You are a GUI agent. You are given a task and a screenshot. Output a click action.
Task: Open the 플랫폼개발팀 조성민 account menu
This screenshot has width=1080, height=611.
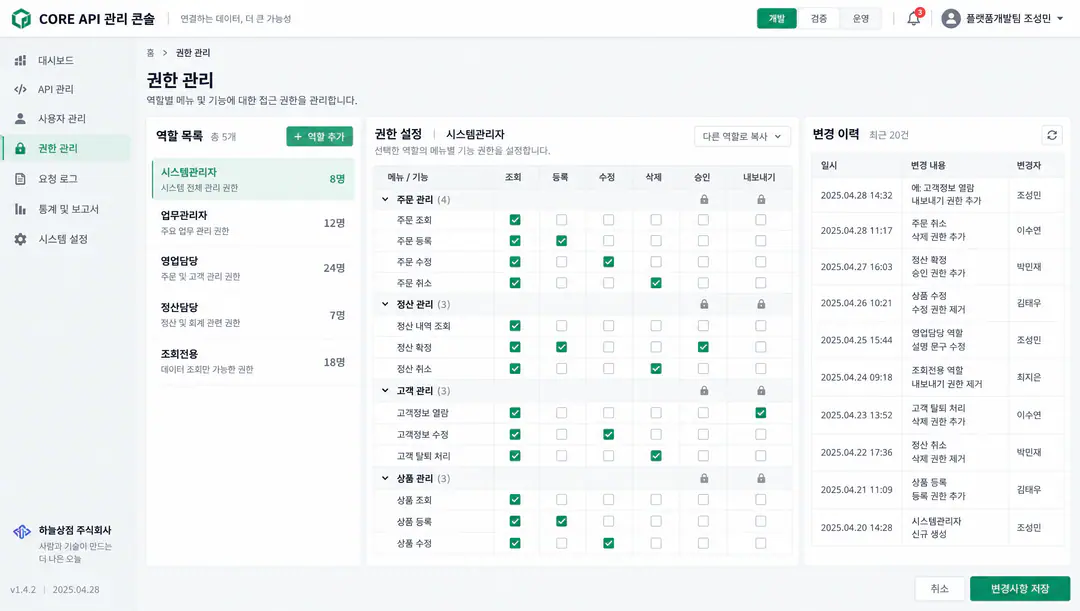coord(1004,19)
